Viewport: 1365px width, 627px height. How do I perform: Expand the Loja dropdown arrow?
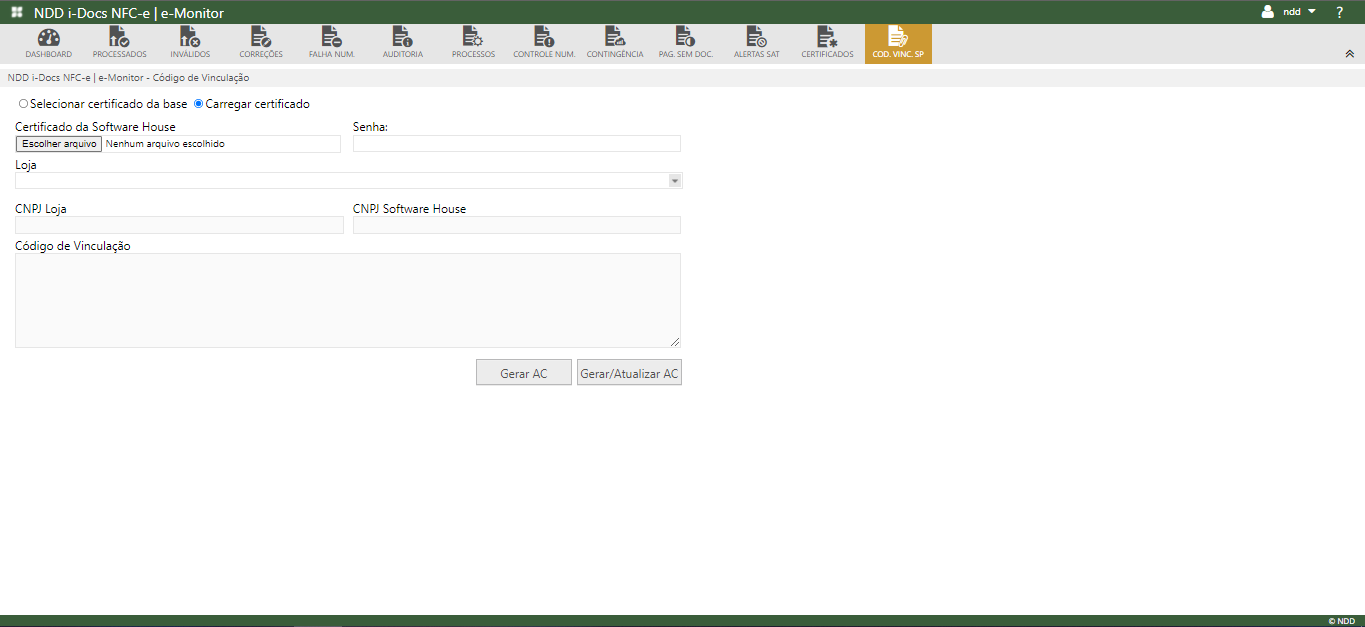click(x=675, y=181)
